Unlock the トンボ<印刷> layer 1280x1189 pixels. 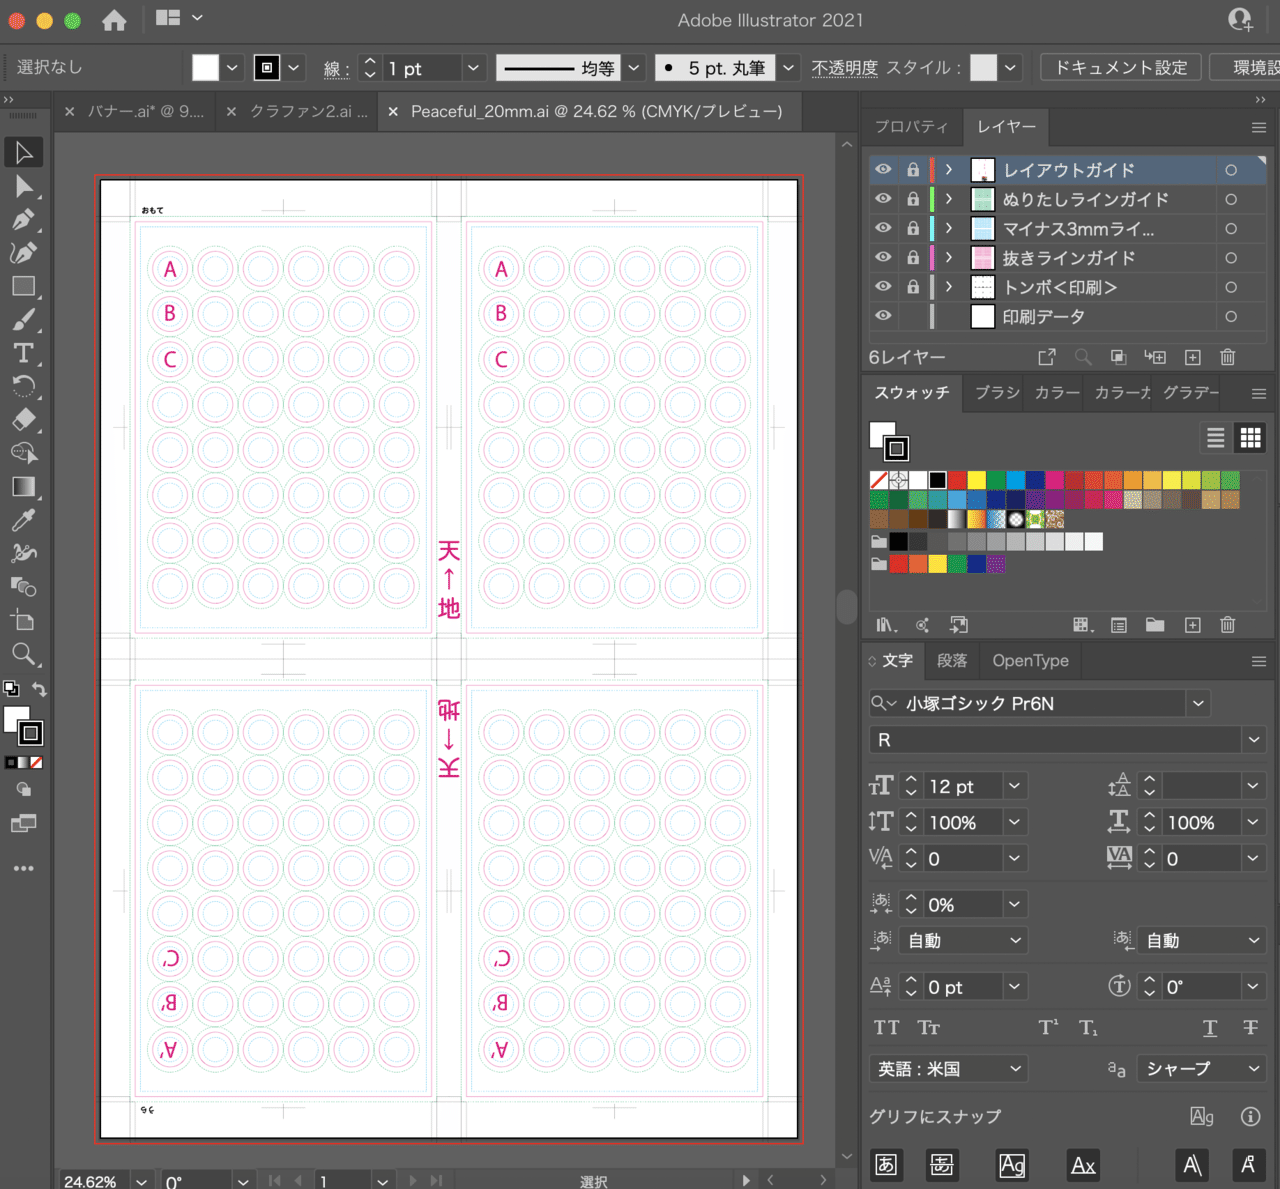click(x=913, y=287)
